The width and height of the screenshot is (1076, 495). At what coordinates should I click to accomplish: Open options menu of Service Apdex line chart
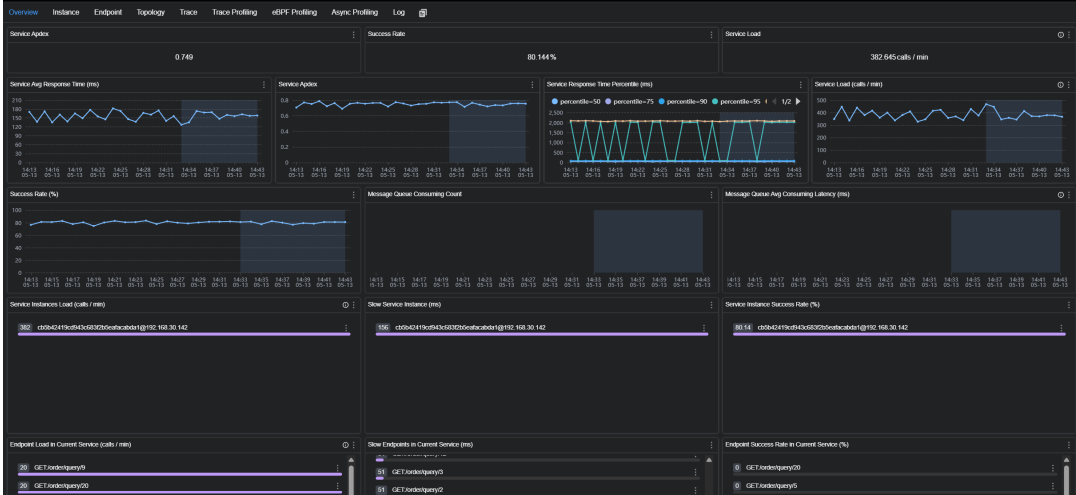pyautogui.click(x=532, y=84)
